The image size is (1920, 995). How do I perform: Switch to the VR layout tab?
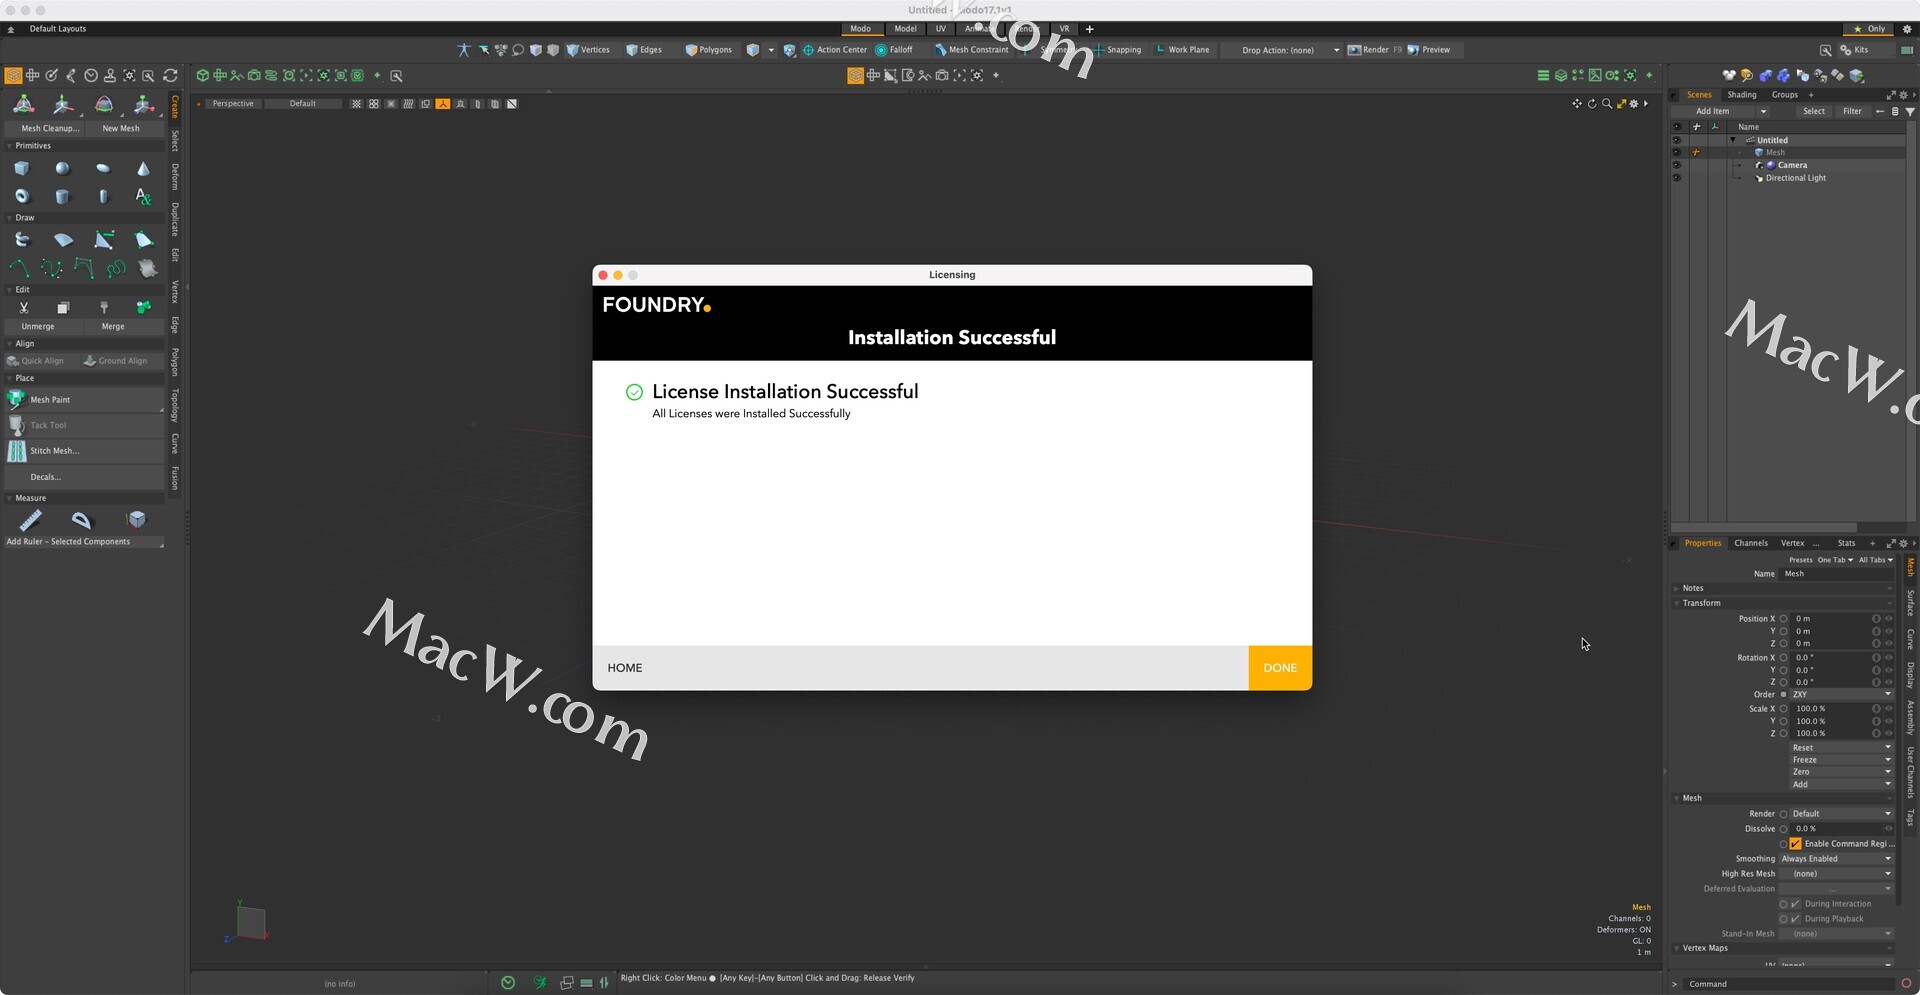coord(1064,29)
